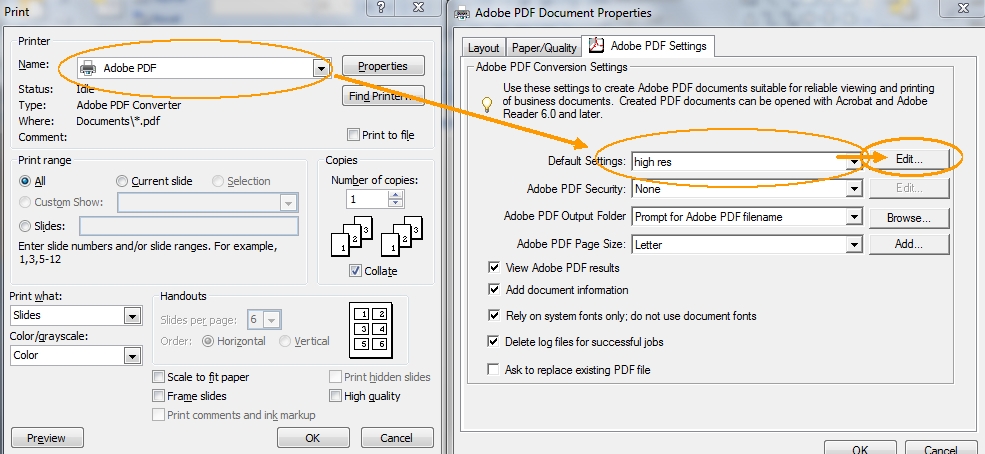The width and height of the screenshot is (985, 454).
Task: Switch to the Layout tab
Action: pos(484,47)
